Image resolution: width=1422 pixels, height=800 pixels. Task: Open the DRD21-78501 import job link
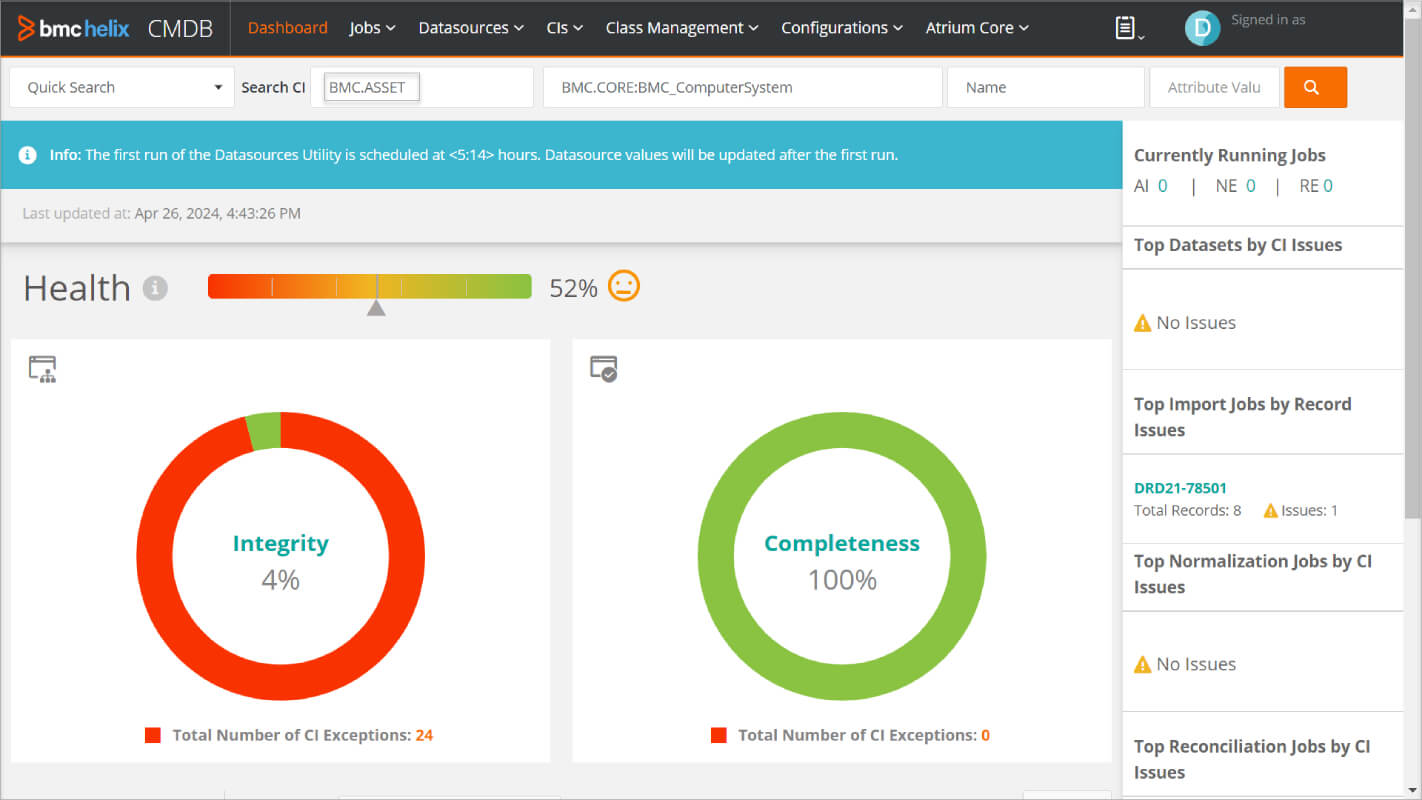(x=1180, y=488)
